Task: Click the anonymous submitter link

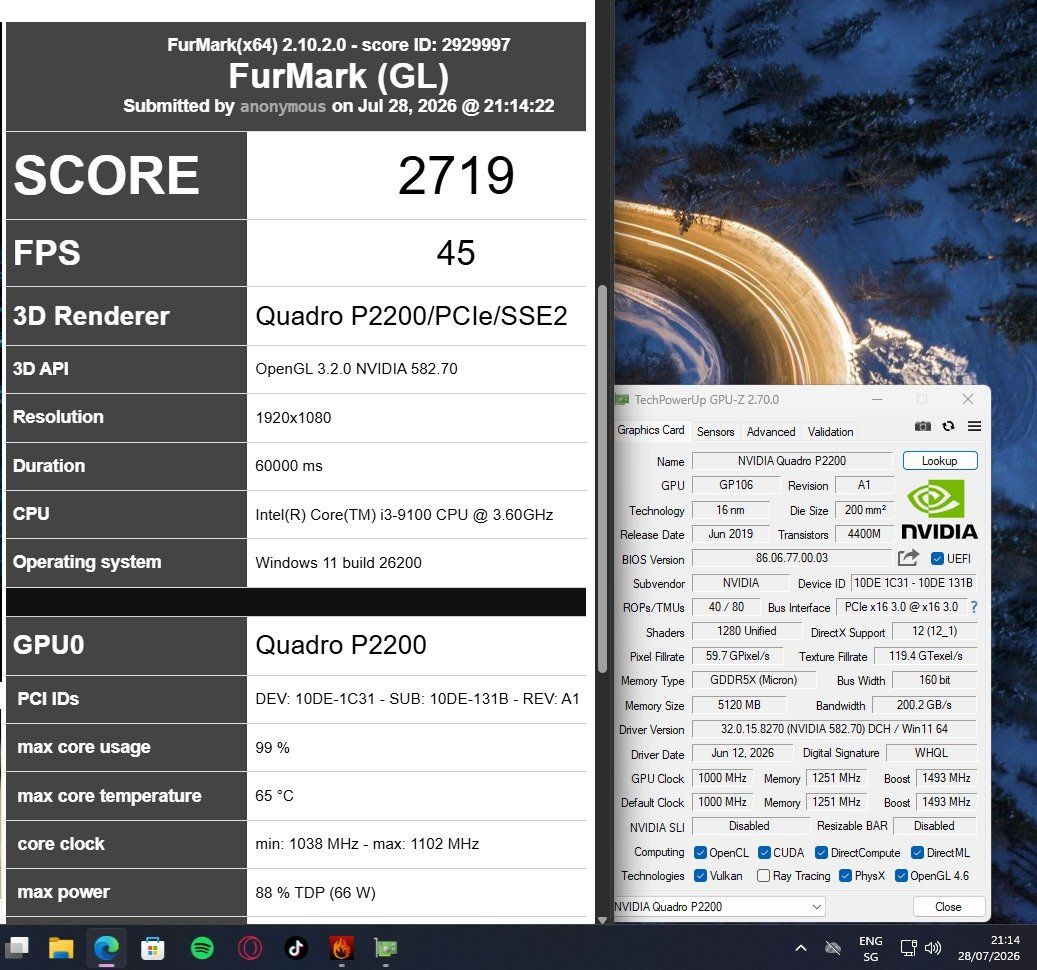Action: [283, 106]
